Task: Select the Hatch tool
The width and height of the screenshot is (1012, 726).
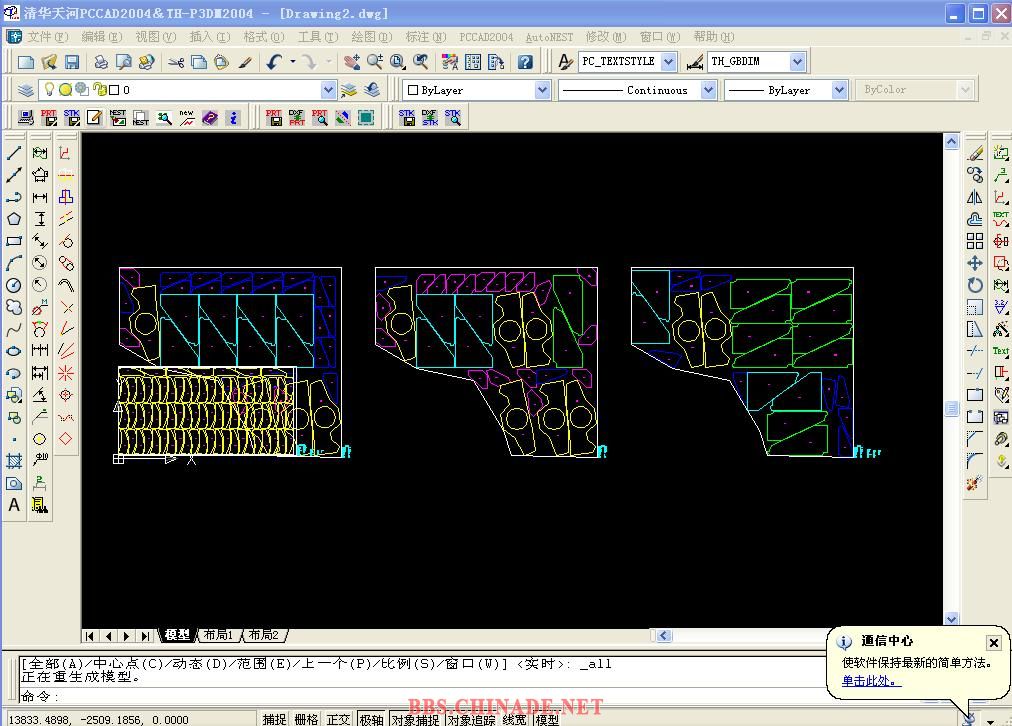Action: tap(14, 461)
